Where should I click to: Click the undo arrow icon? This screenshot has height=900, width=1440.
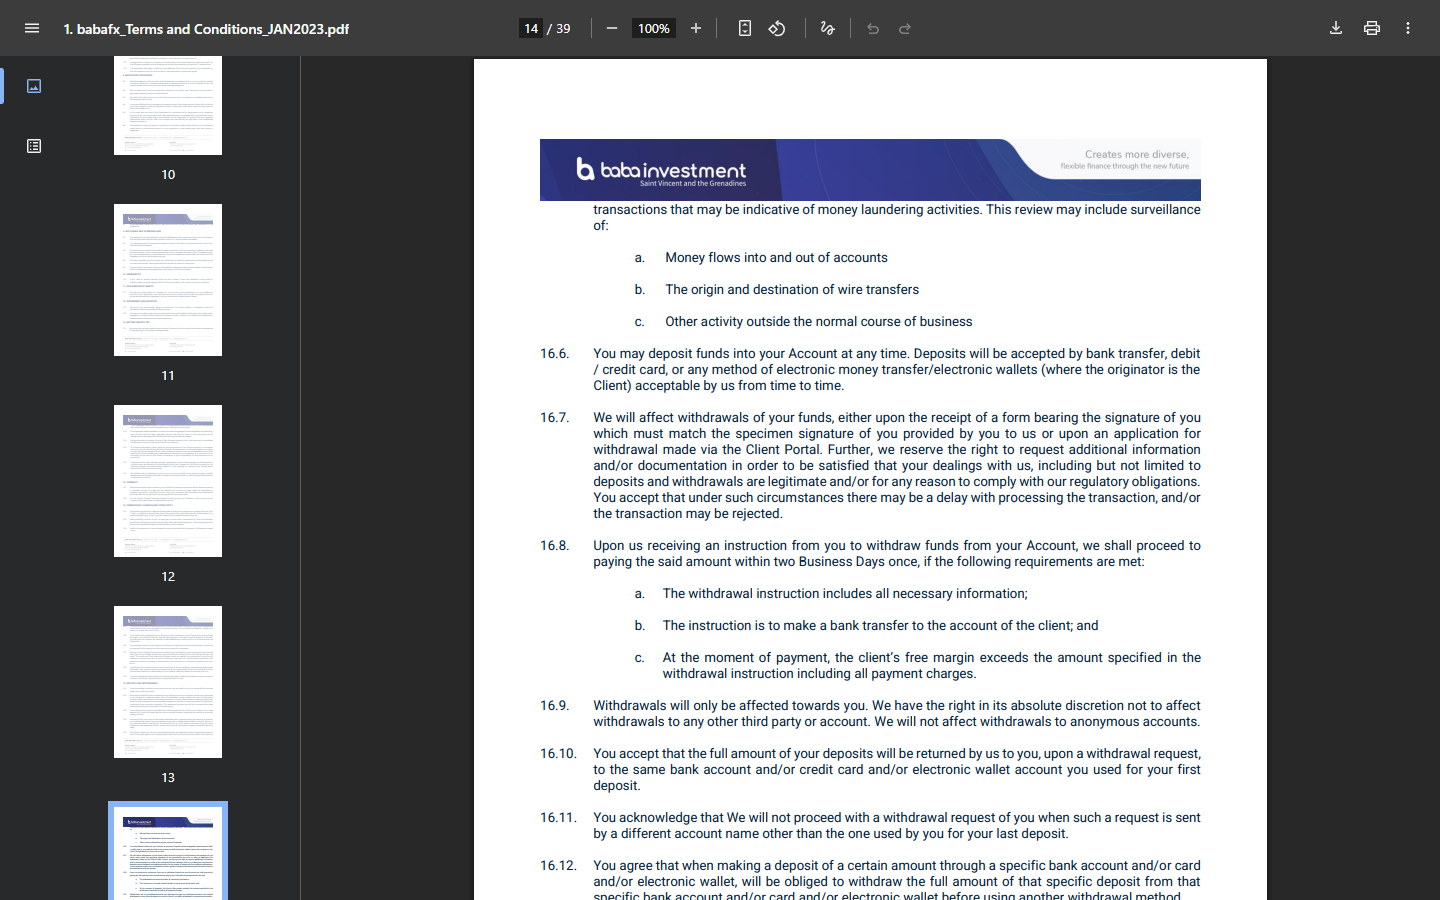click(873, 28)
